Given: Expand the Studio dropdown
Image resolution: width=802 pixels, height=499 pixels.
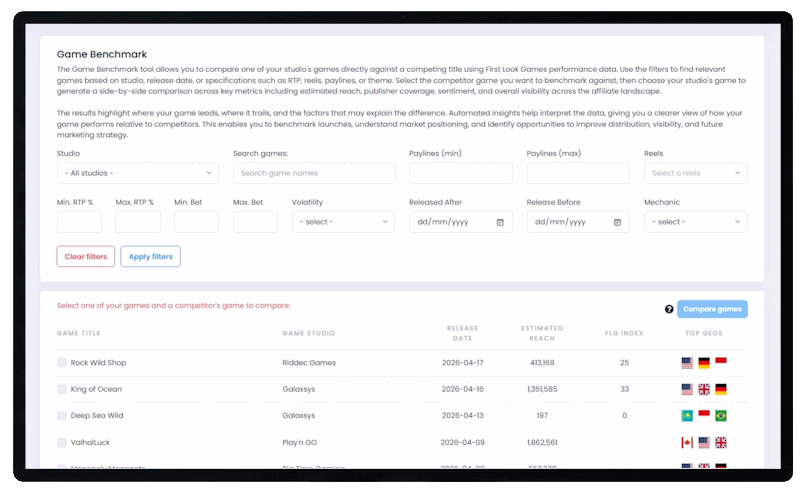Looking at the screenshot, I should 138,173.
